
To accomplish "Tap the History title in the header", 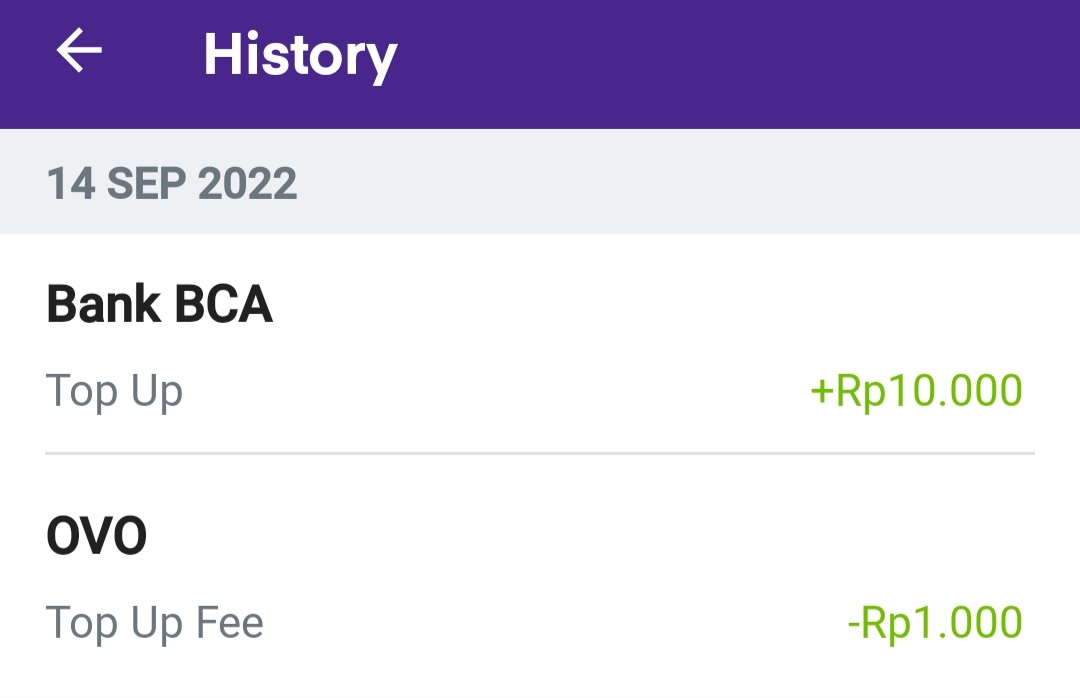I will [299, 56].
